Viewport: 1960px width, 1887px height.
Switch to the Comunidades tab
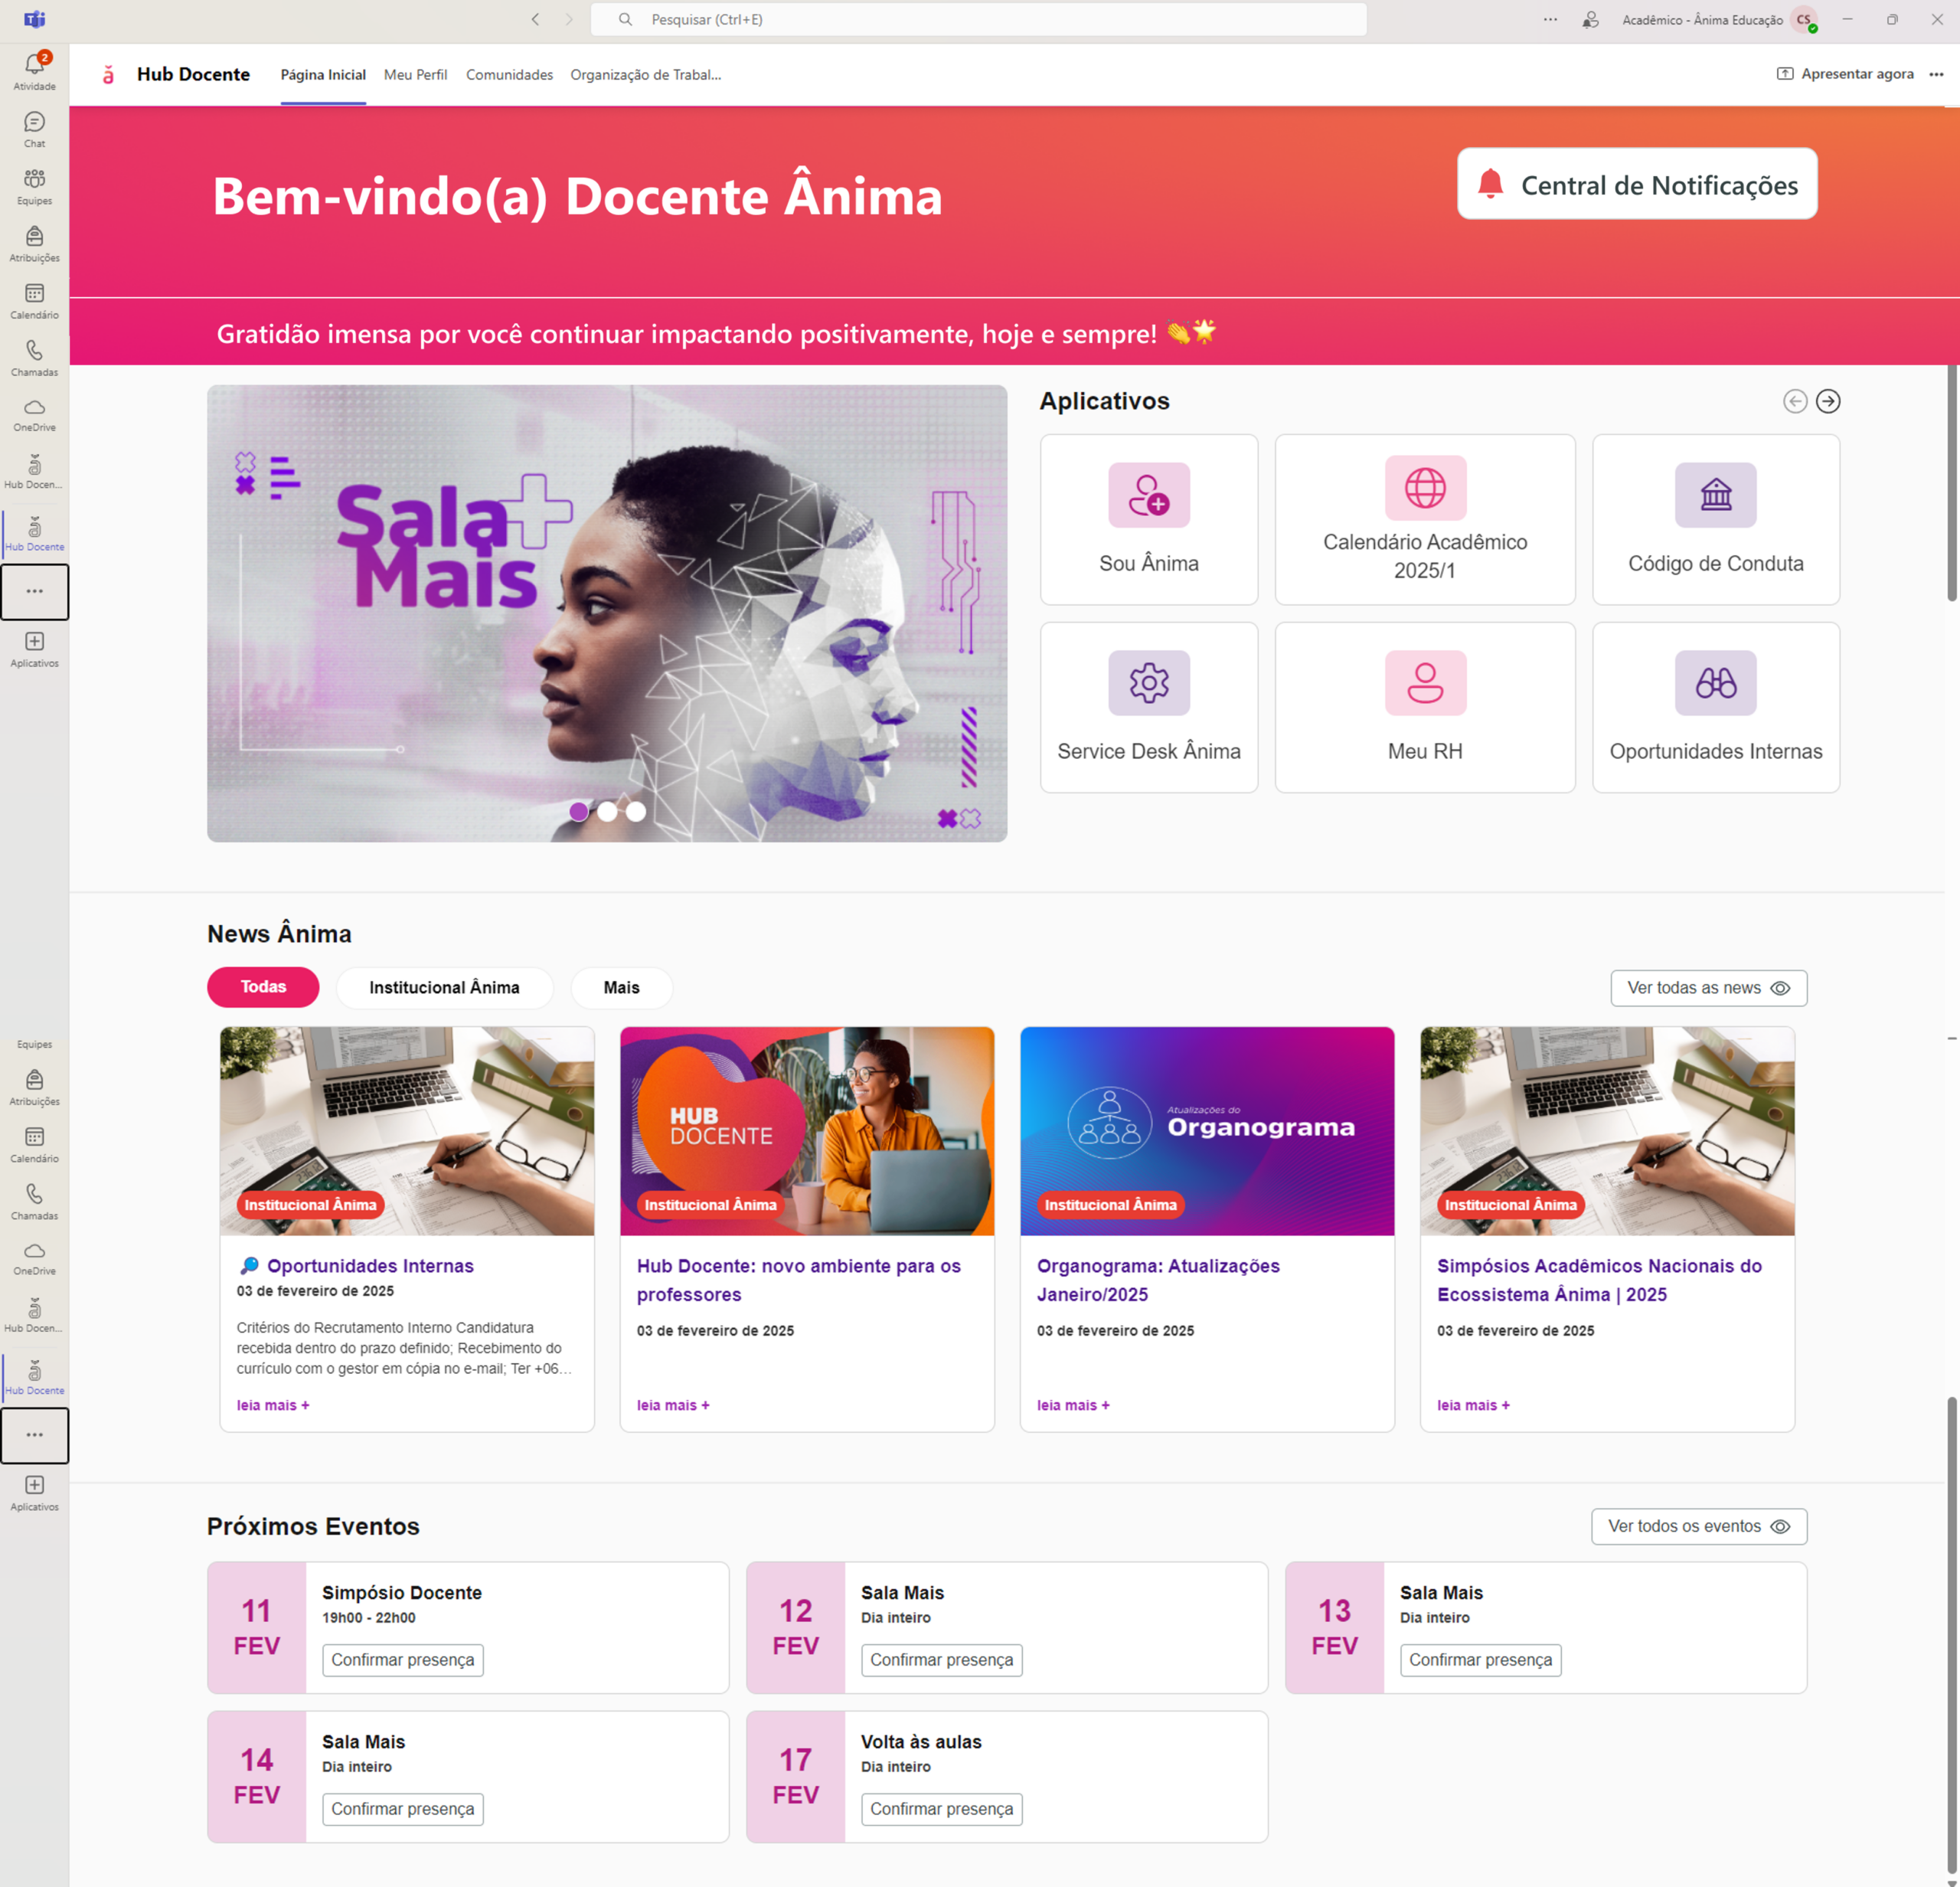[509, 75]
